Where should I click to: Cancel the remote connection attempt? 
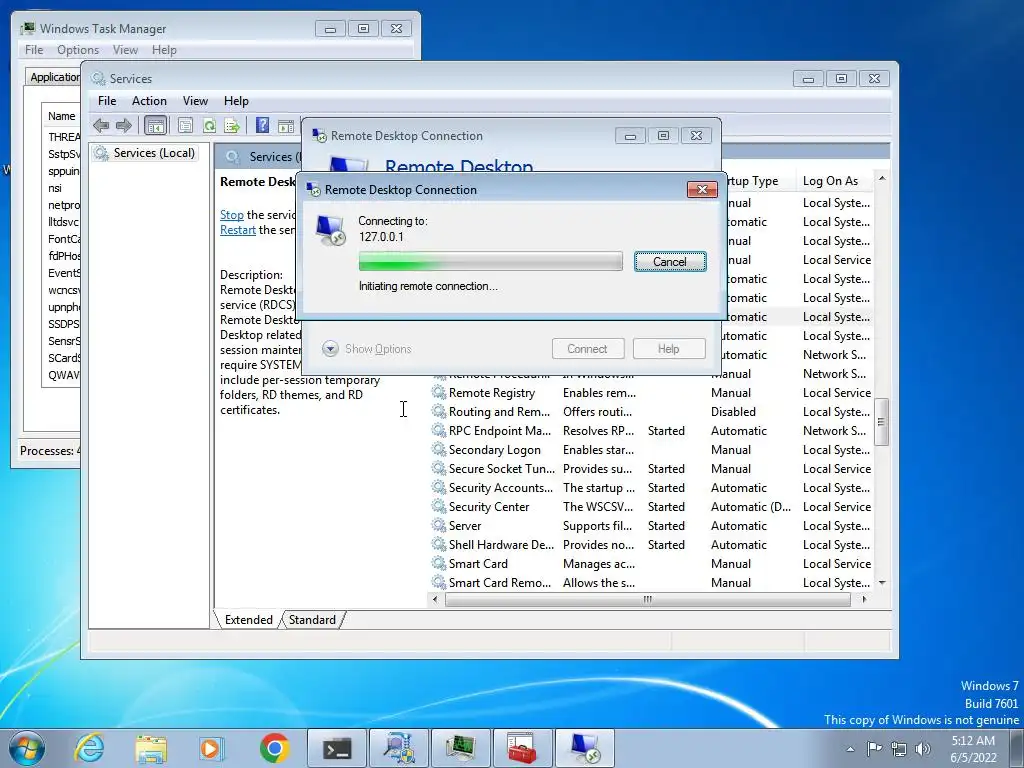tap(669, 261)
